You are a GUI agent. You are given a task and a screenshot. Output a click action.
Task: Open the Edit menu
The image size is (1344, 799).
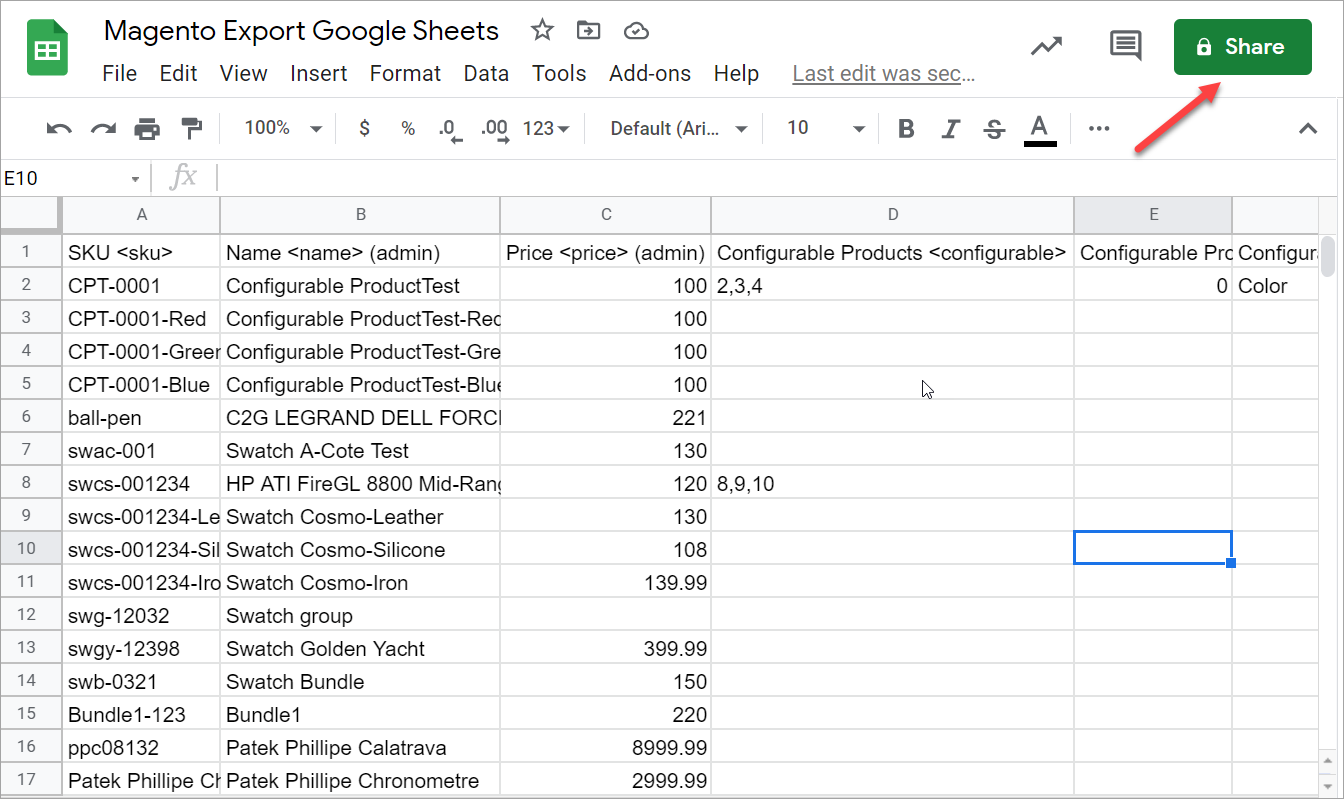[178, 73]
